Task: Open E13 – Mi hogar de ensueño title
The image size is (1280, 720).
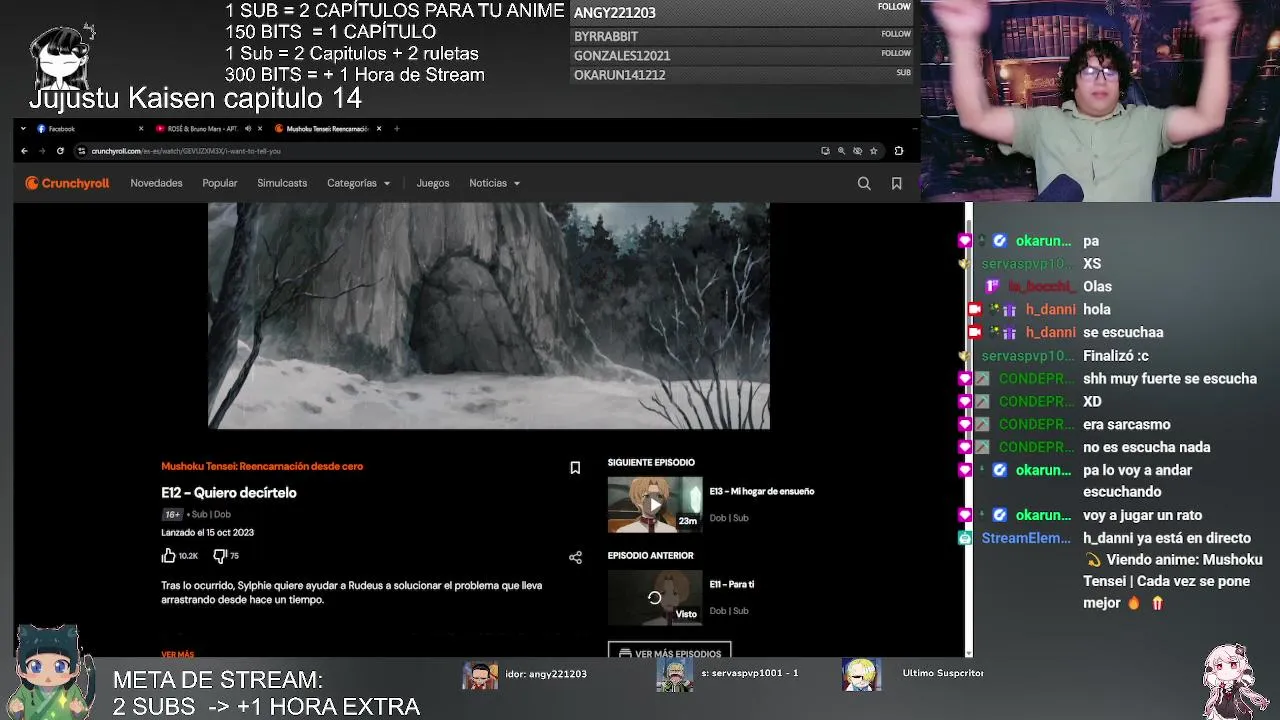Action: point(762,491)
